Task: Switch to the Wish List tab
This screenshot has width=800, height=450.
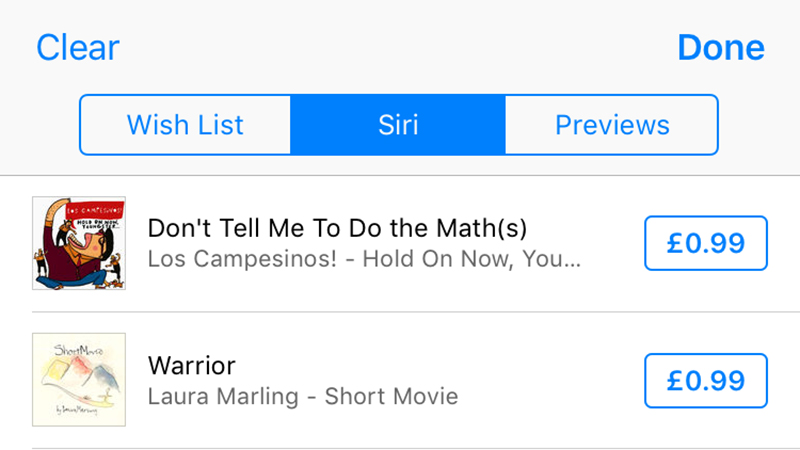Action: [185, 124]
